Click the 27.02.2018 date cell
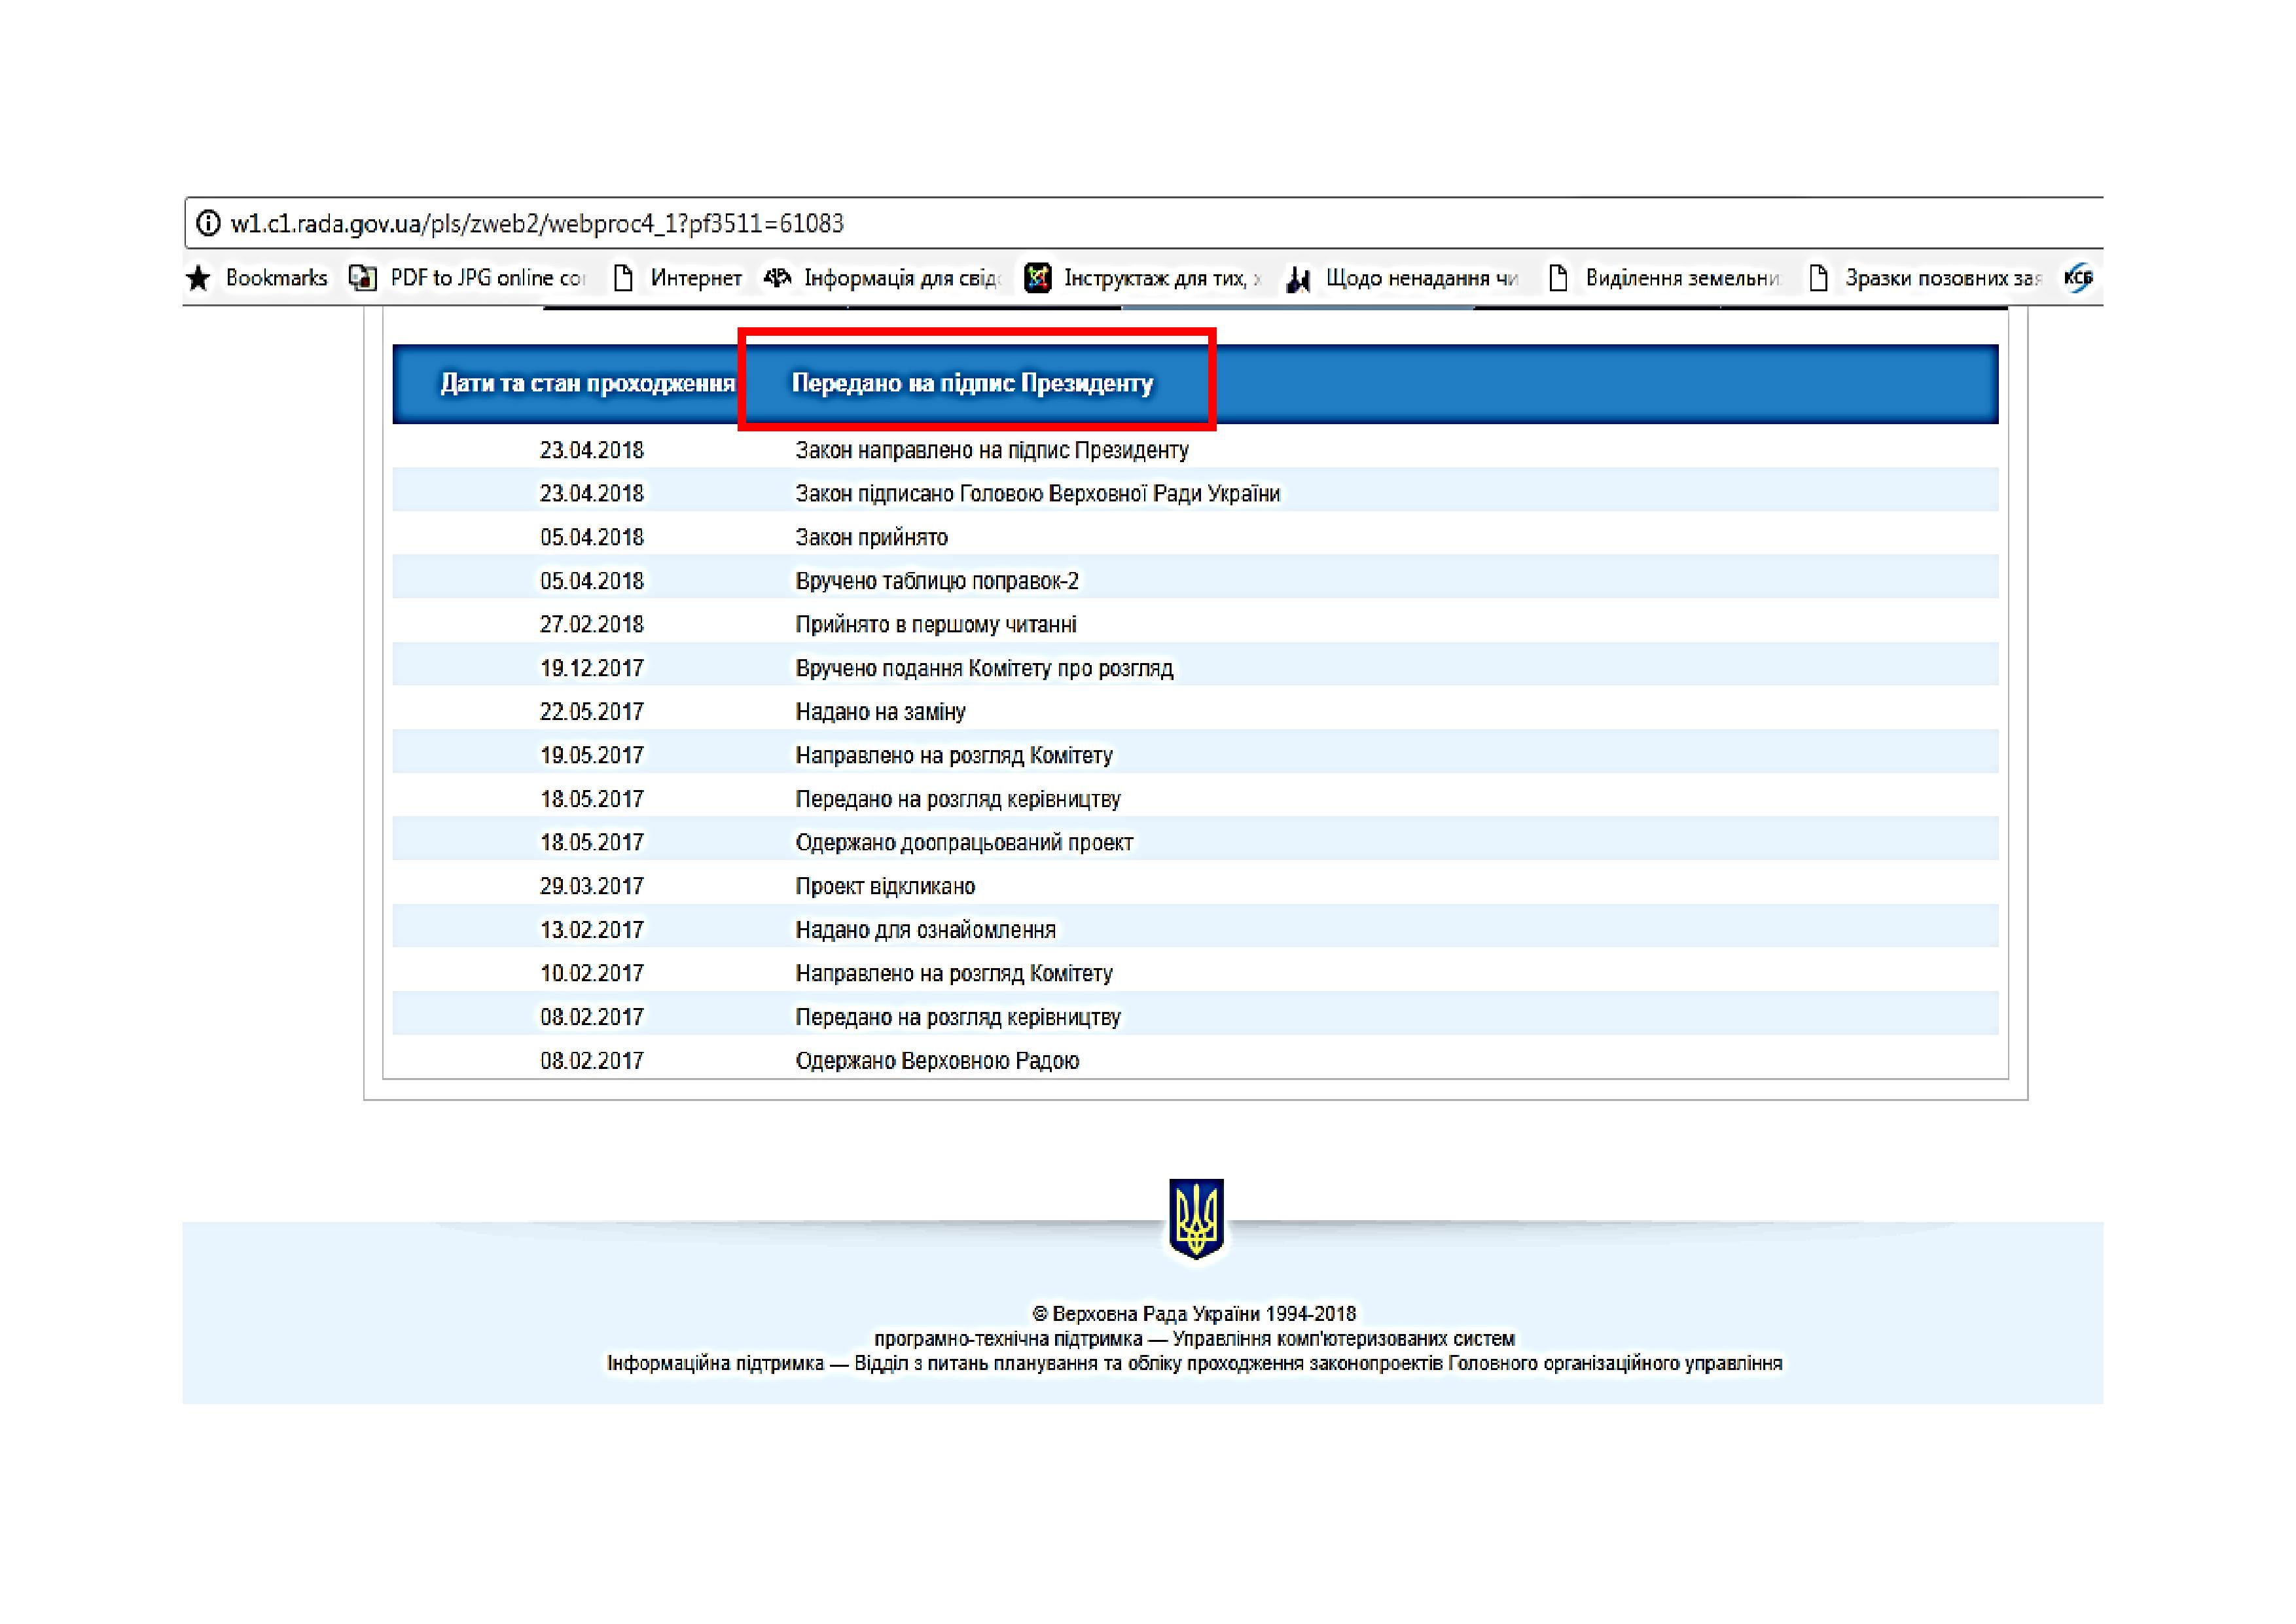This screenshot has height=1624, width=2296. point(592,624)
